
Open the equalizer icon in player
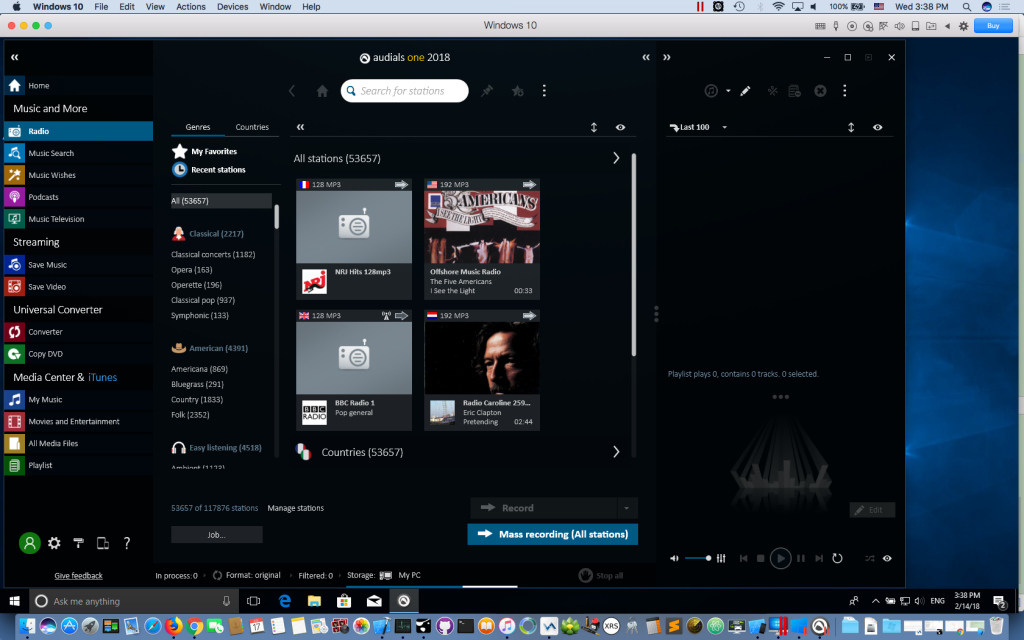pos(721,558)
